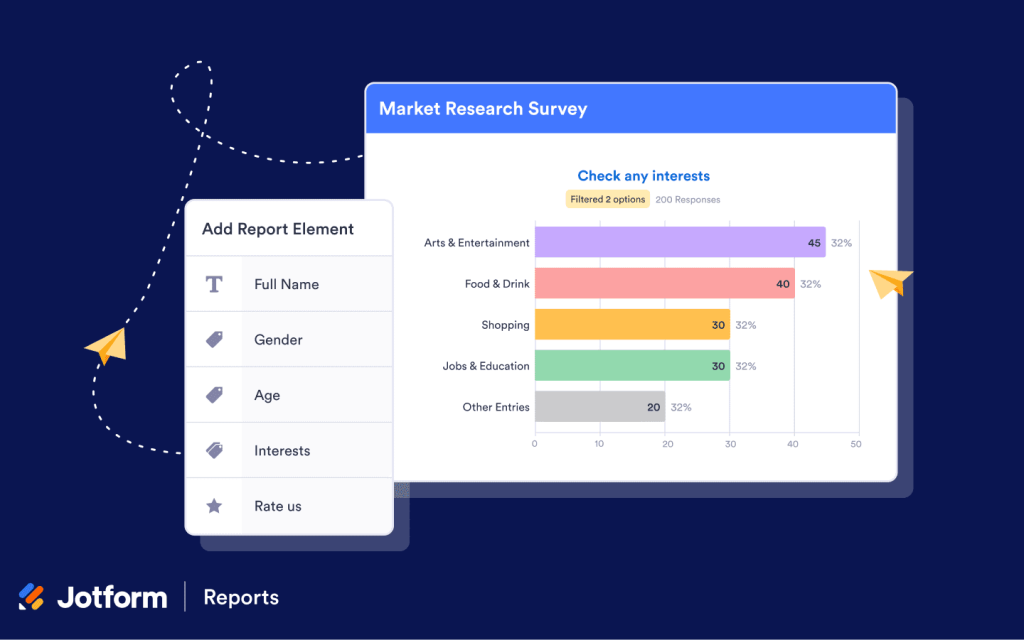Viewport: 1024px width, 640px height.
Task: Click the Reports label
Action: pos(240,597)
